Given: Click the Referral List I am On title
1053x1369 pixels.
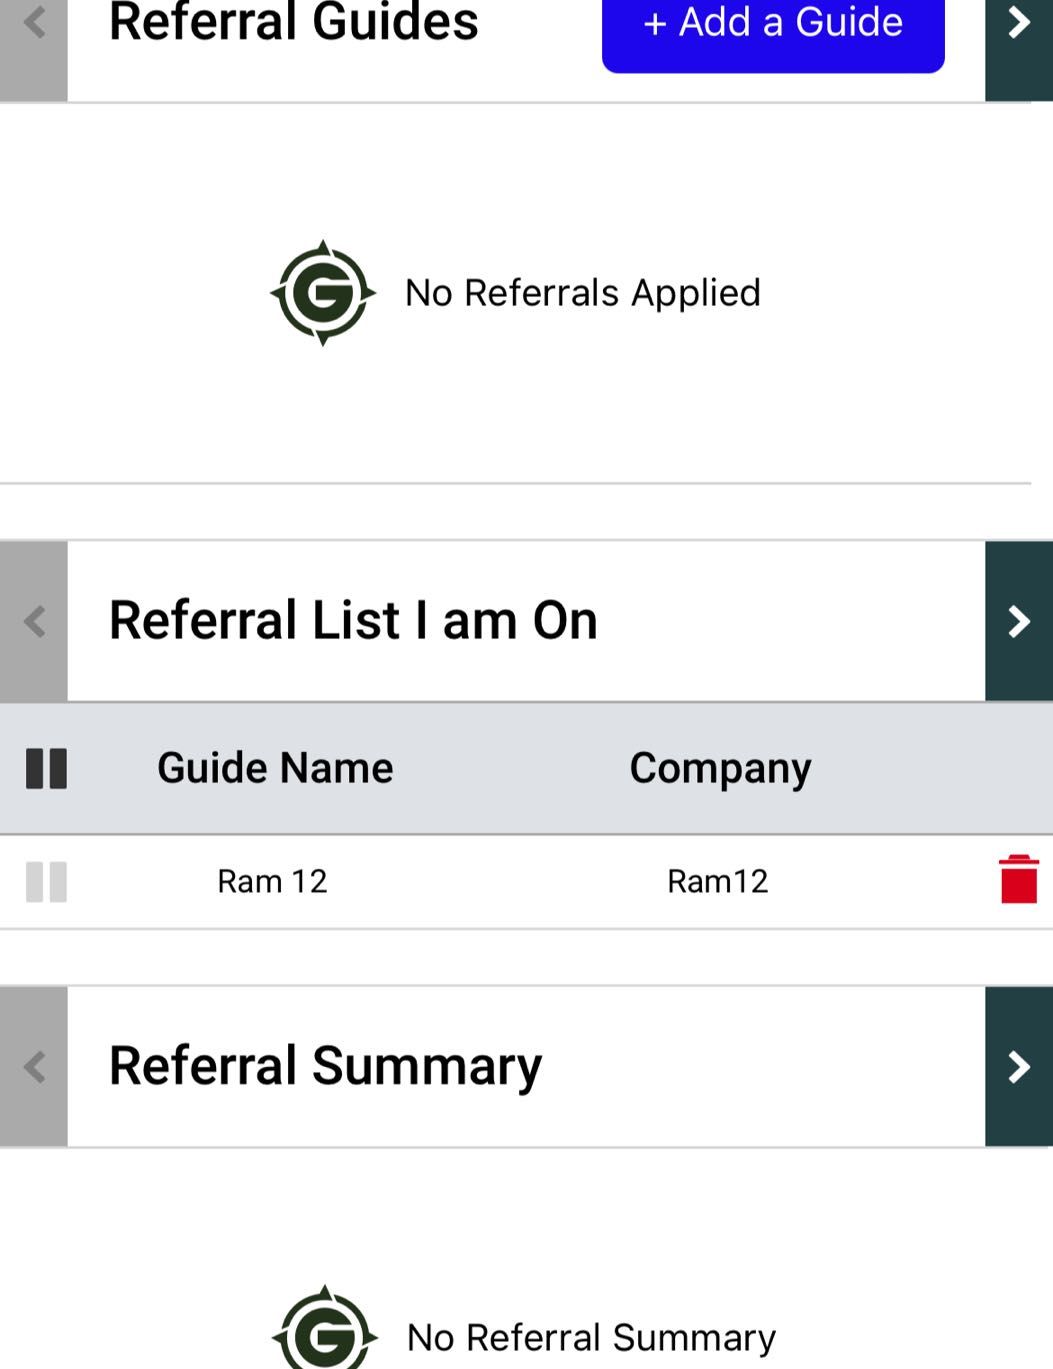Looking at the screenshot, I should point(353,620).
